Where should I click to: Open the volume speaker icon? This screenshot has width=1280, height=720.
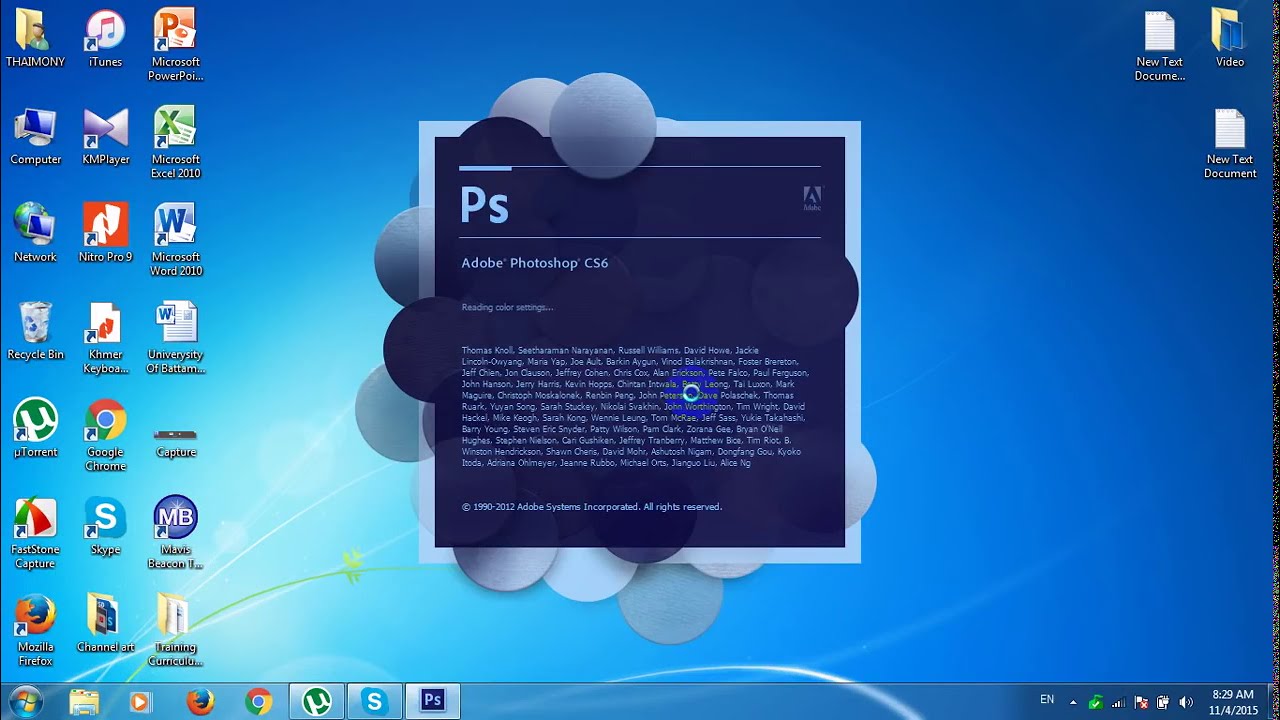point(1186,702)
